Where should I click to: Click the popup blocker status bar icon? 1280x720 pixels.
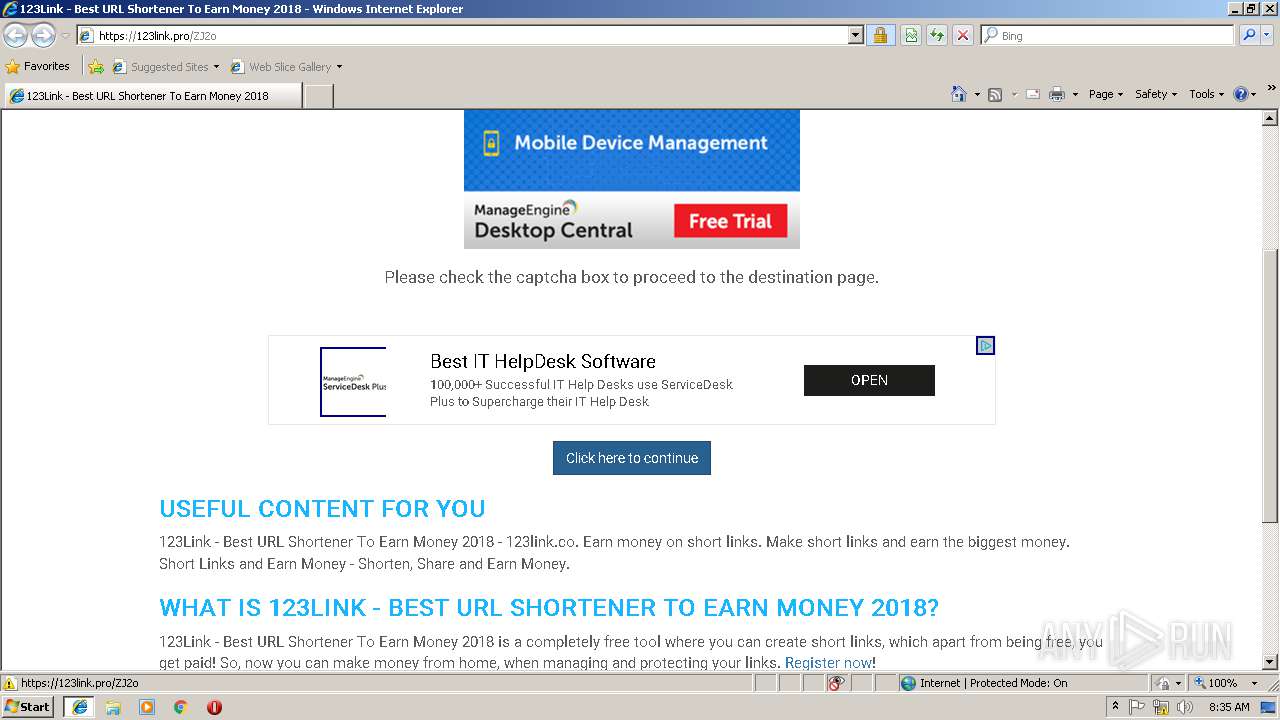pyautogui.click(x=837, y=683)
